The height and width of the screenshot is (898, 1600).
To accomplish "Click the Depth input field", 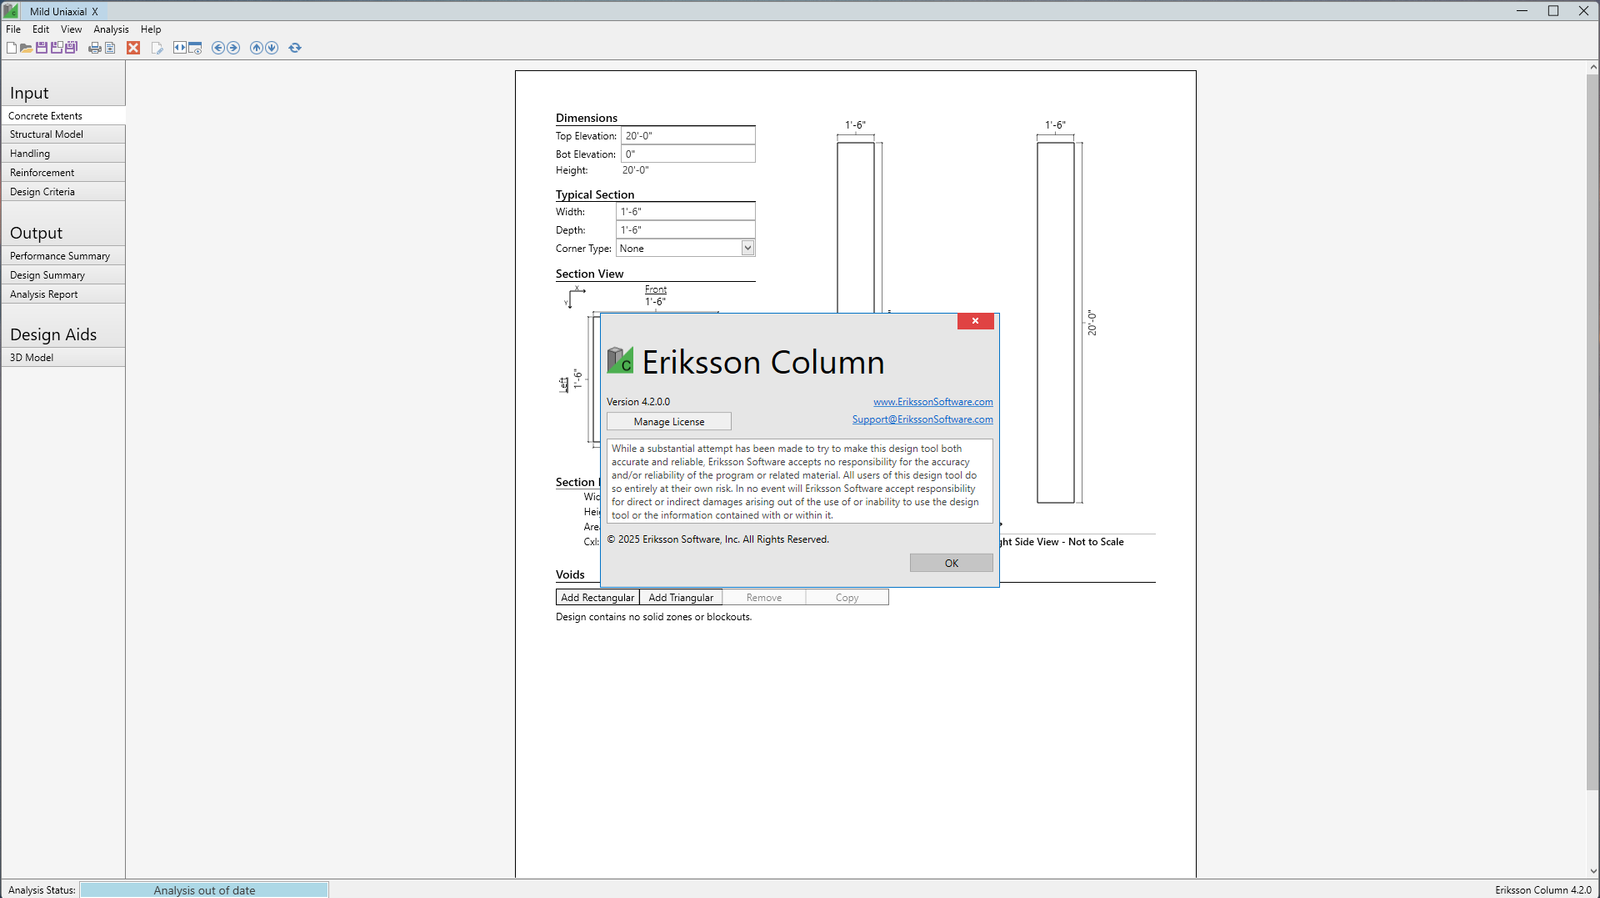I will tap(685, 230).
